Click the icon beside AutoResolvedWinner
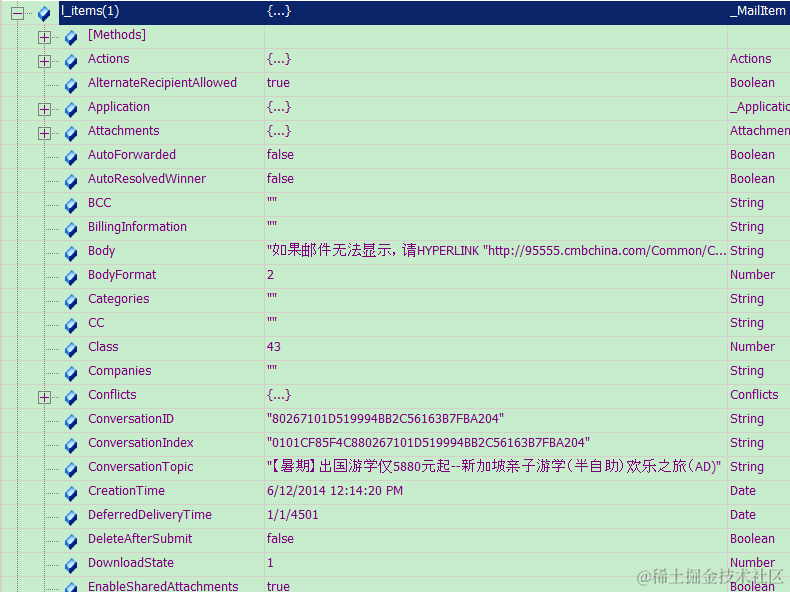 tap(71, 181)
